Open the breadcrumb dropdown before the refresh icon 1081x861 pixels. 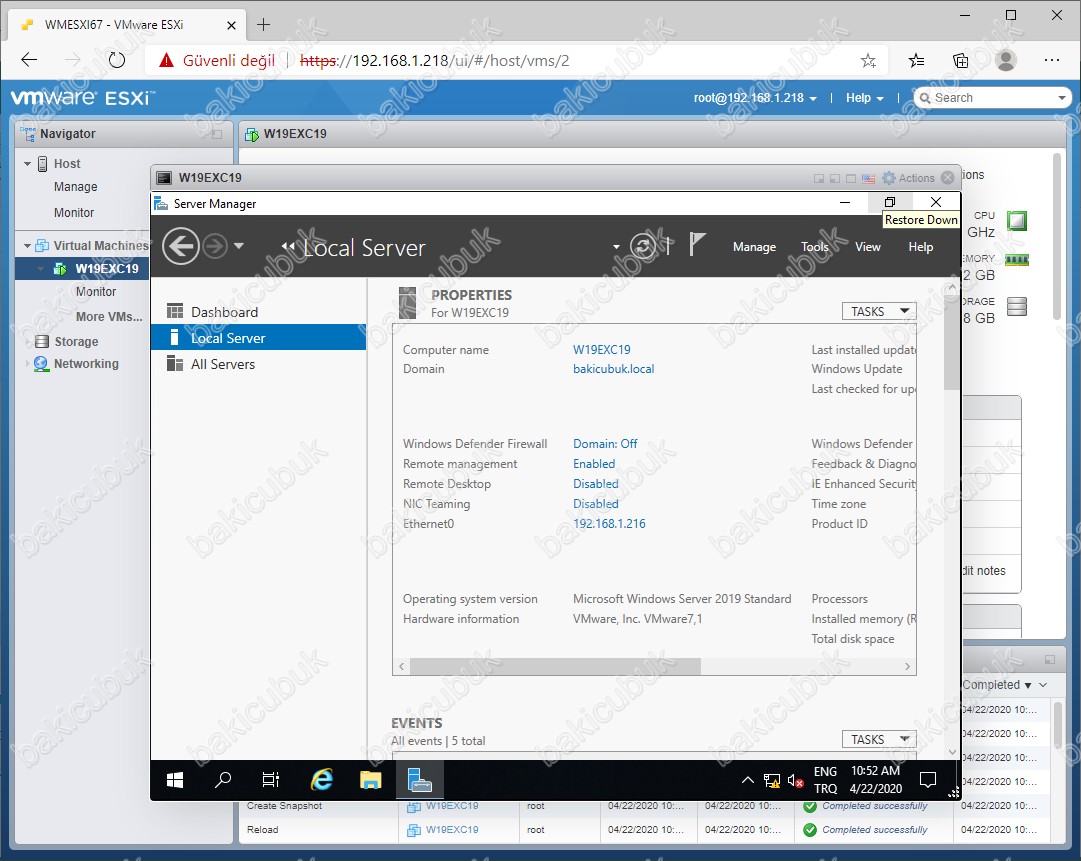[616, 246]
